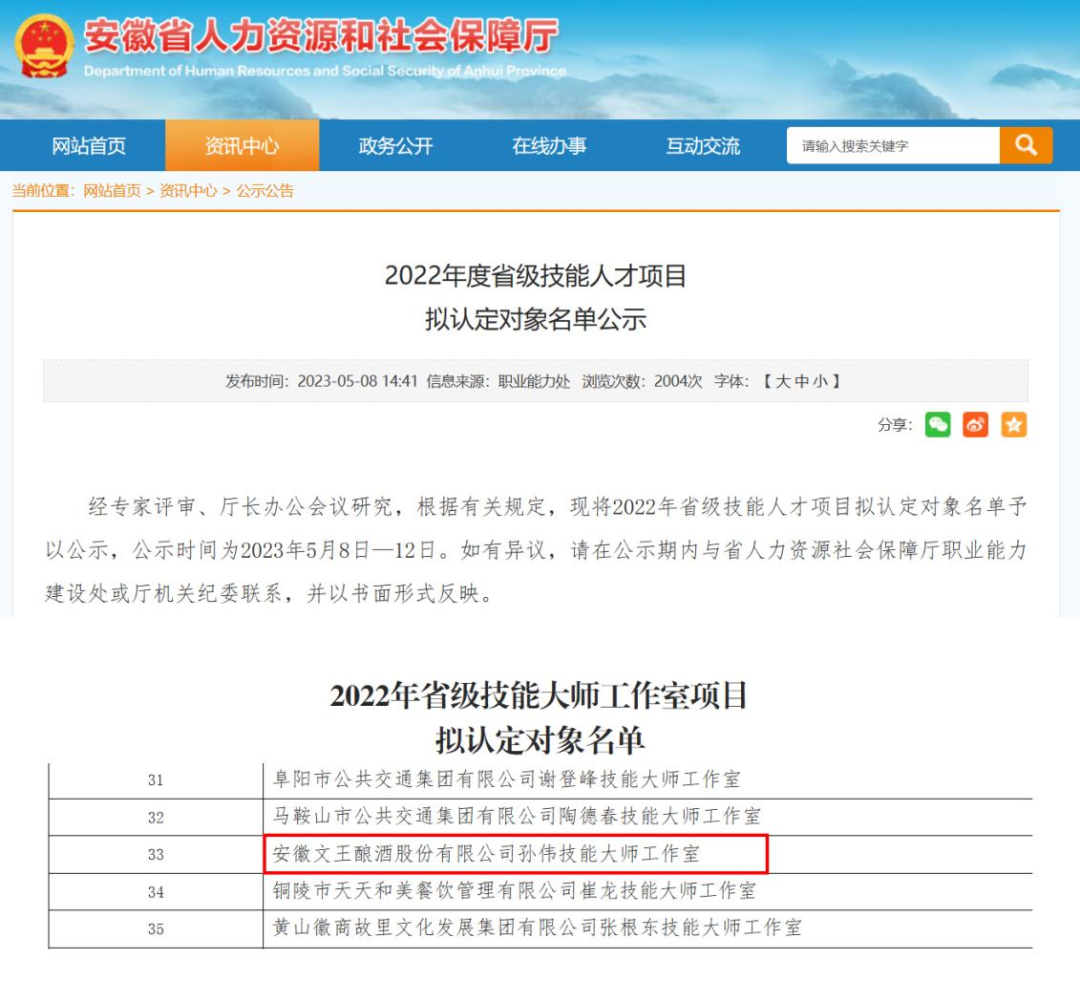Click the publish time 2023-05-08 14:41

[357, 381]
